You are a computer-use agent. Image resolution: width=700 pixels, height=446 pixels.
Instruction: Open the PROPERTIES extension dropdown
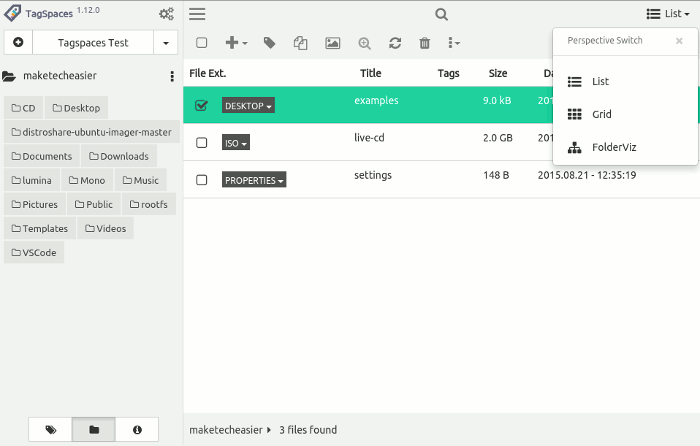tap(254, 180)
